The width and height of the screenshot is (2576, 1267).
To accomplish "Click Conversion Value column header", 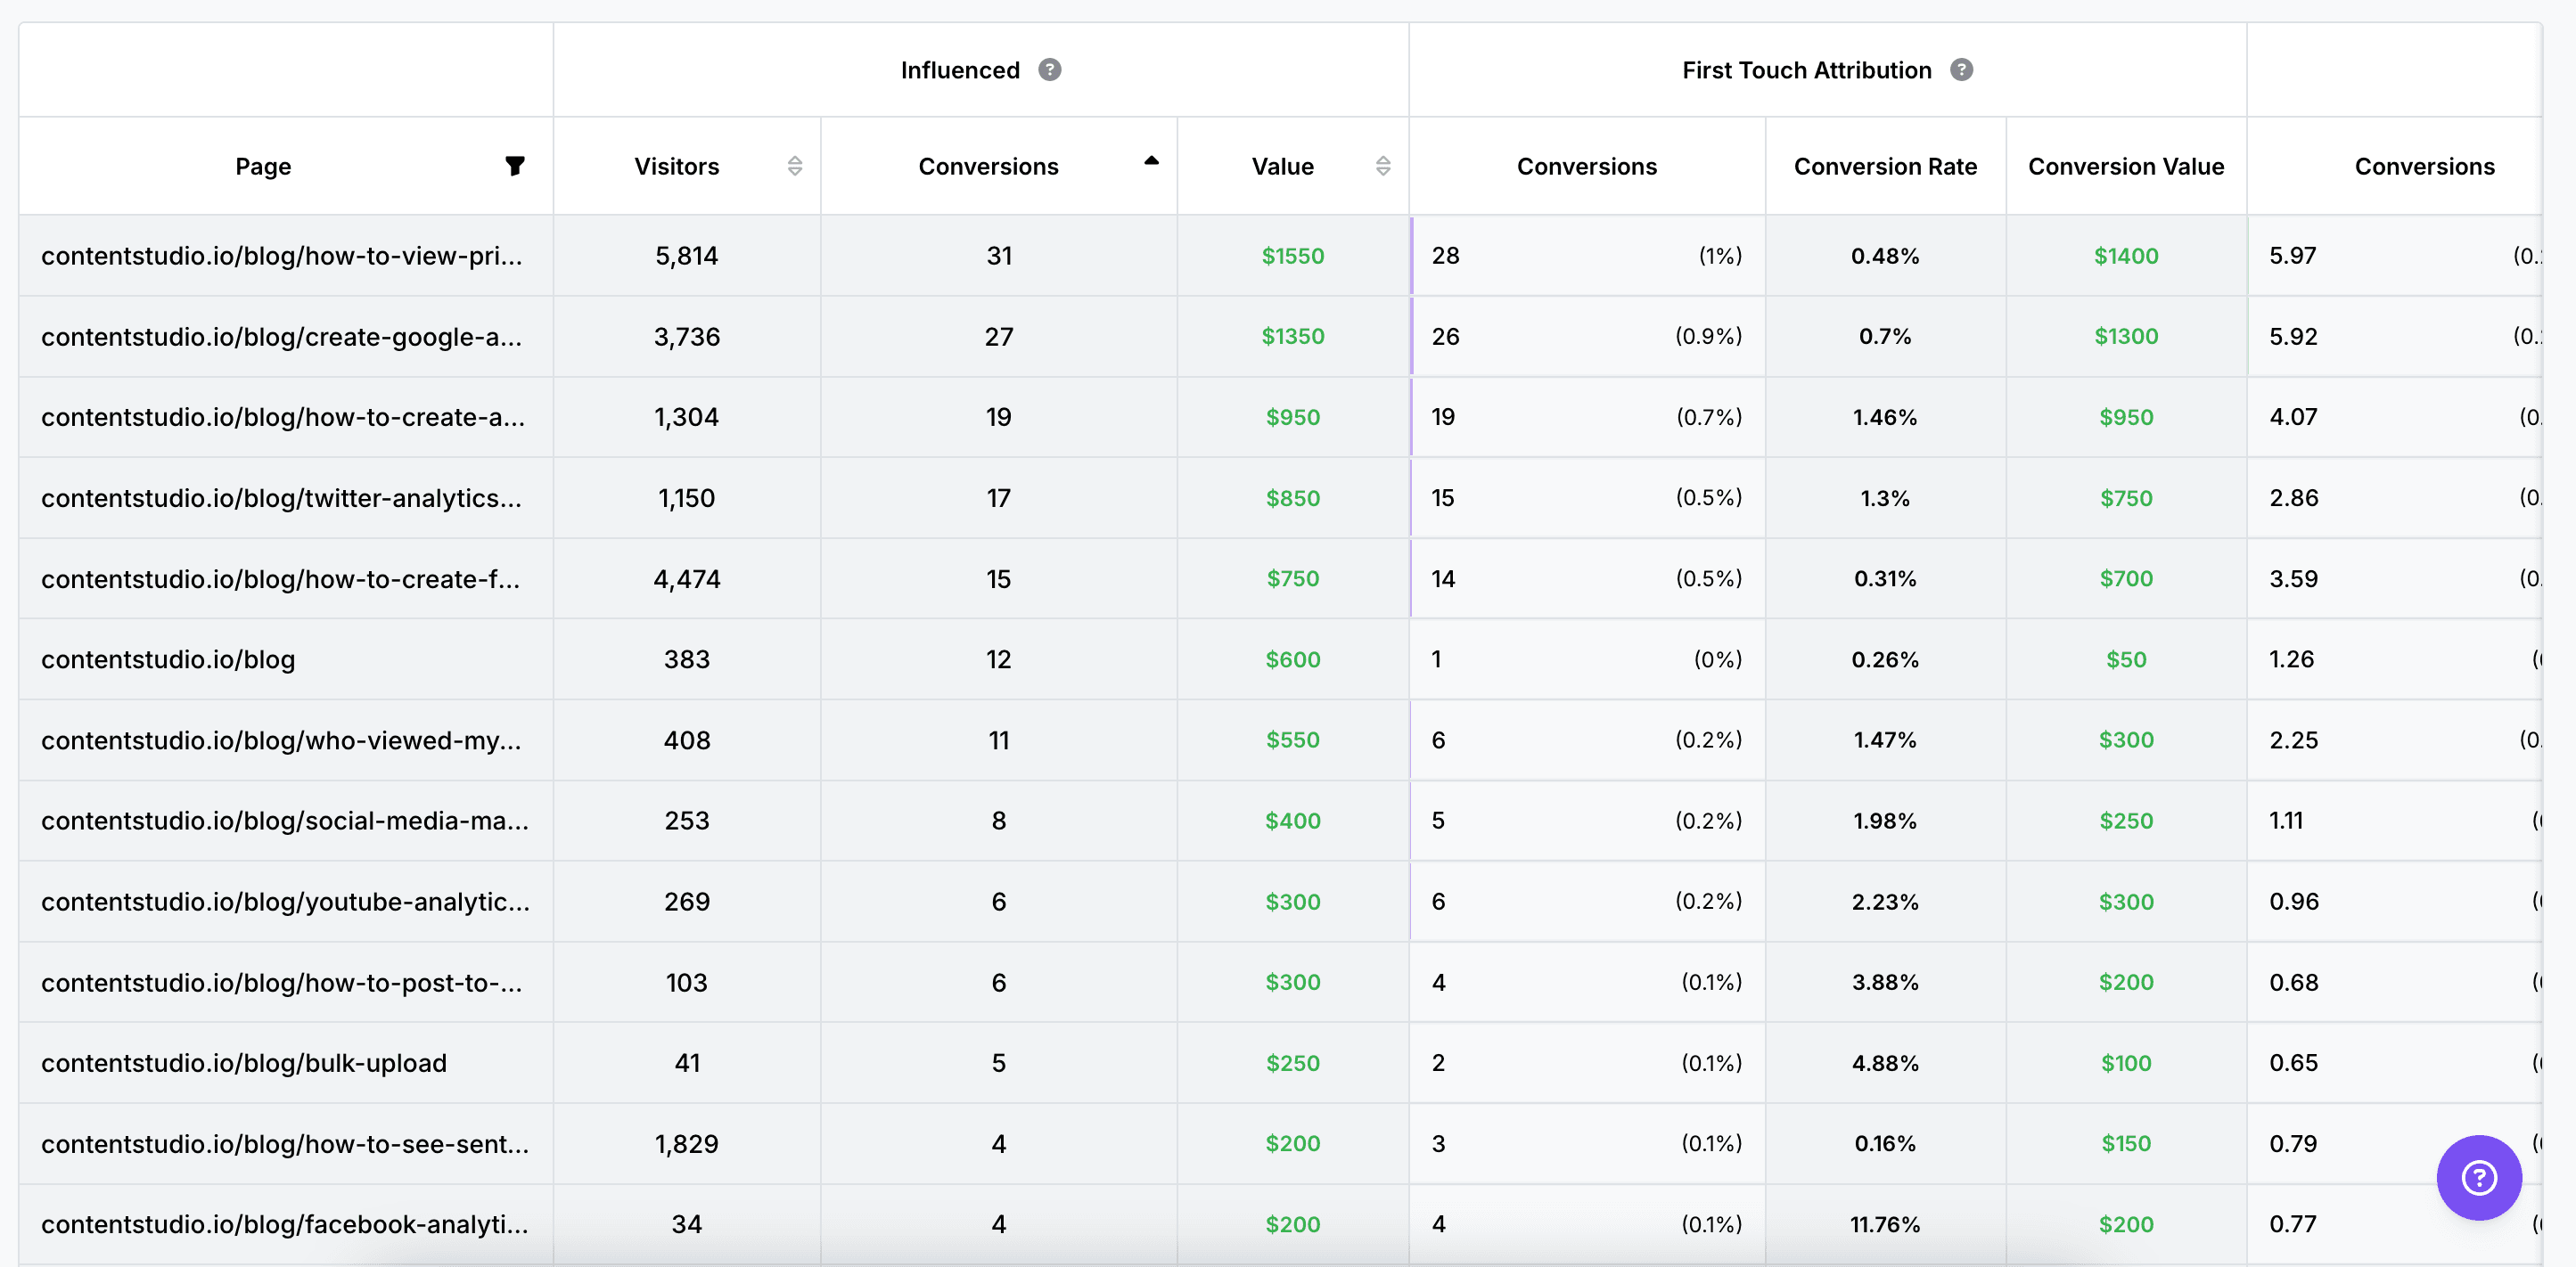I will pyautogui.click(x=2125, y=167).
